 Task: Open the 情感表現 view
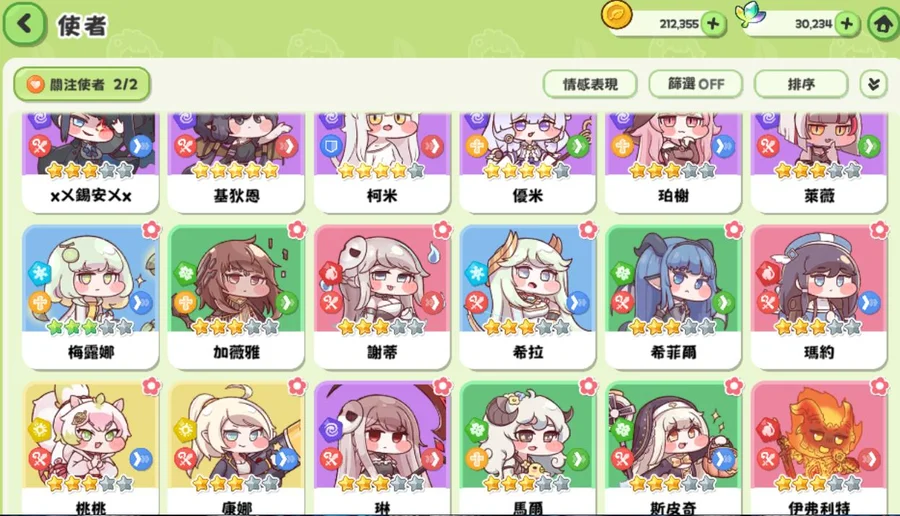click(590, 84)
